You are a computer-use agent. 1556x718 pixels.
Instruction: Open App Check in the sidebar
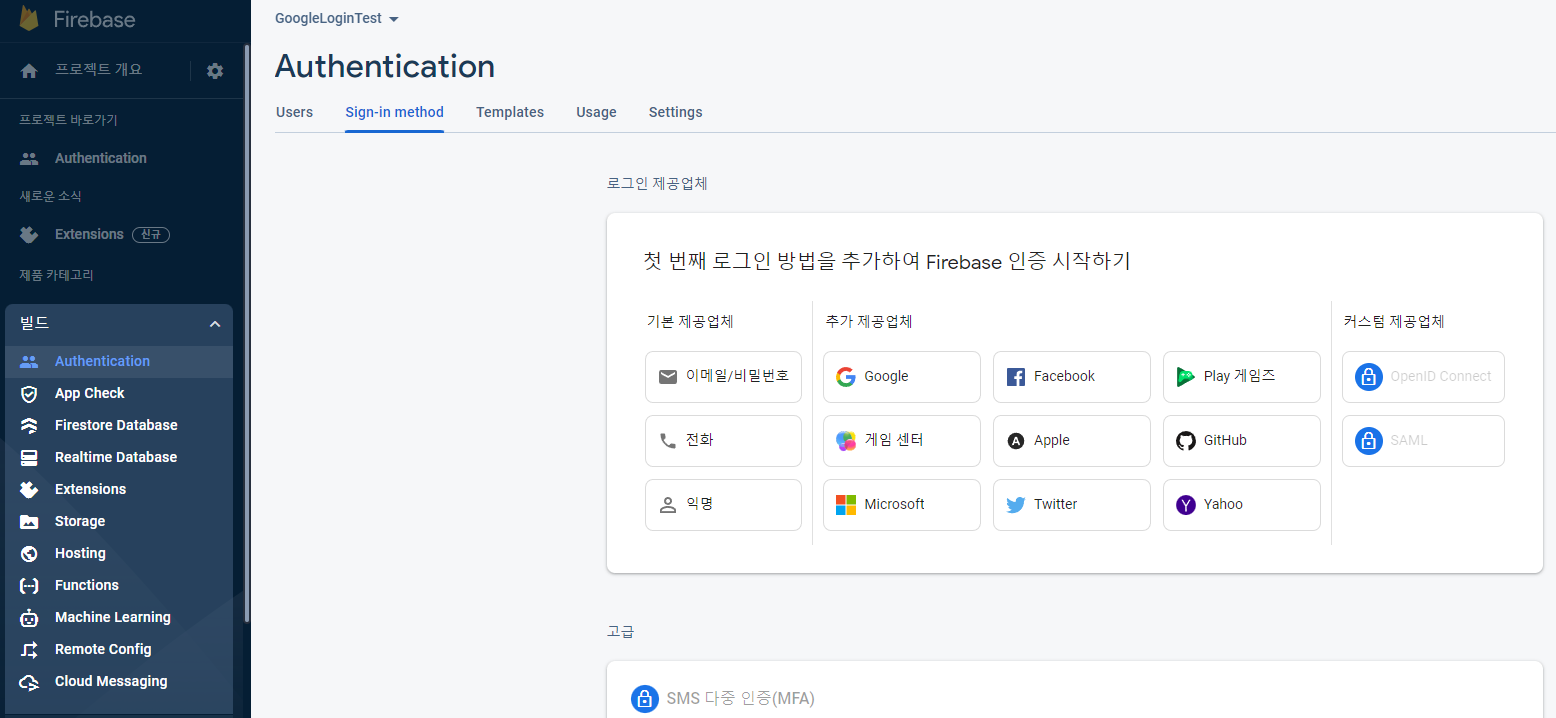click(x=119, y=394)
